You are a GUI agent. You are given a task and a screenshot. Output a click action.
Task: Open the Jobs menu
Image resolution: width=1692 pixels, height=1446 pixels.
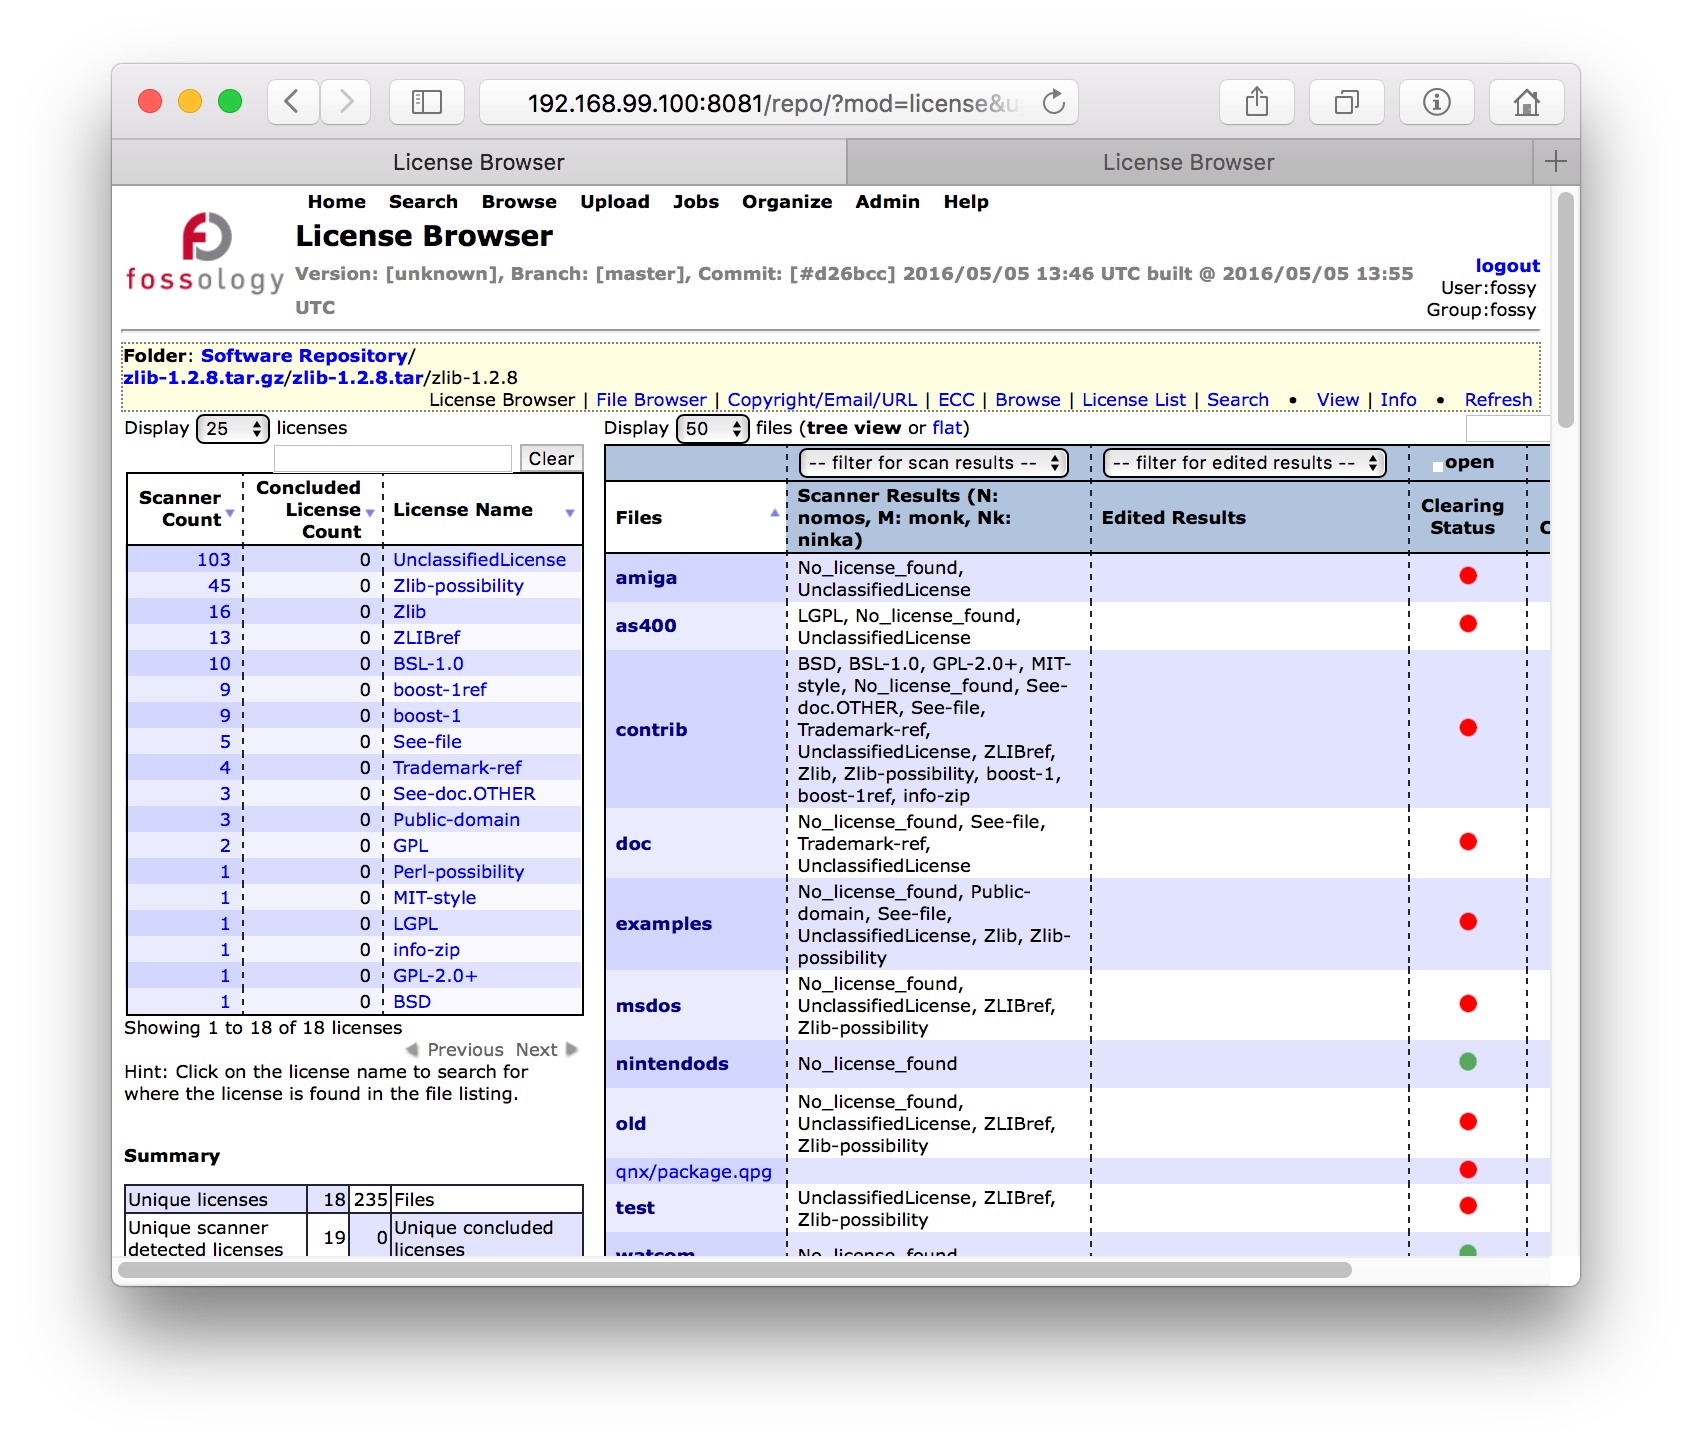click(x=696, y=201)
